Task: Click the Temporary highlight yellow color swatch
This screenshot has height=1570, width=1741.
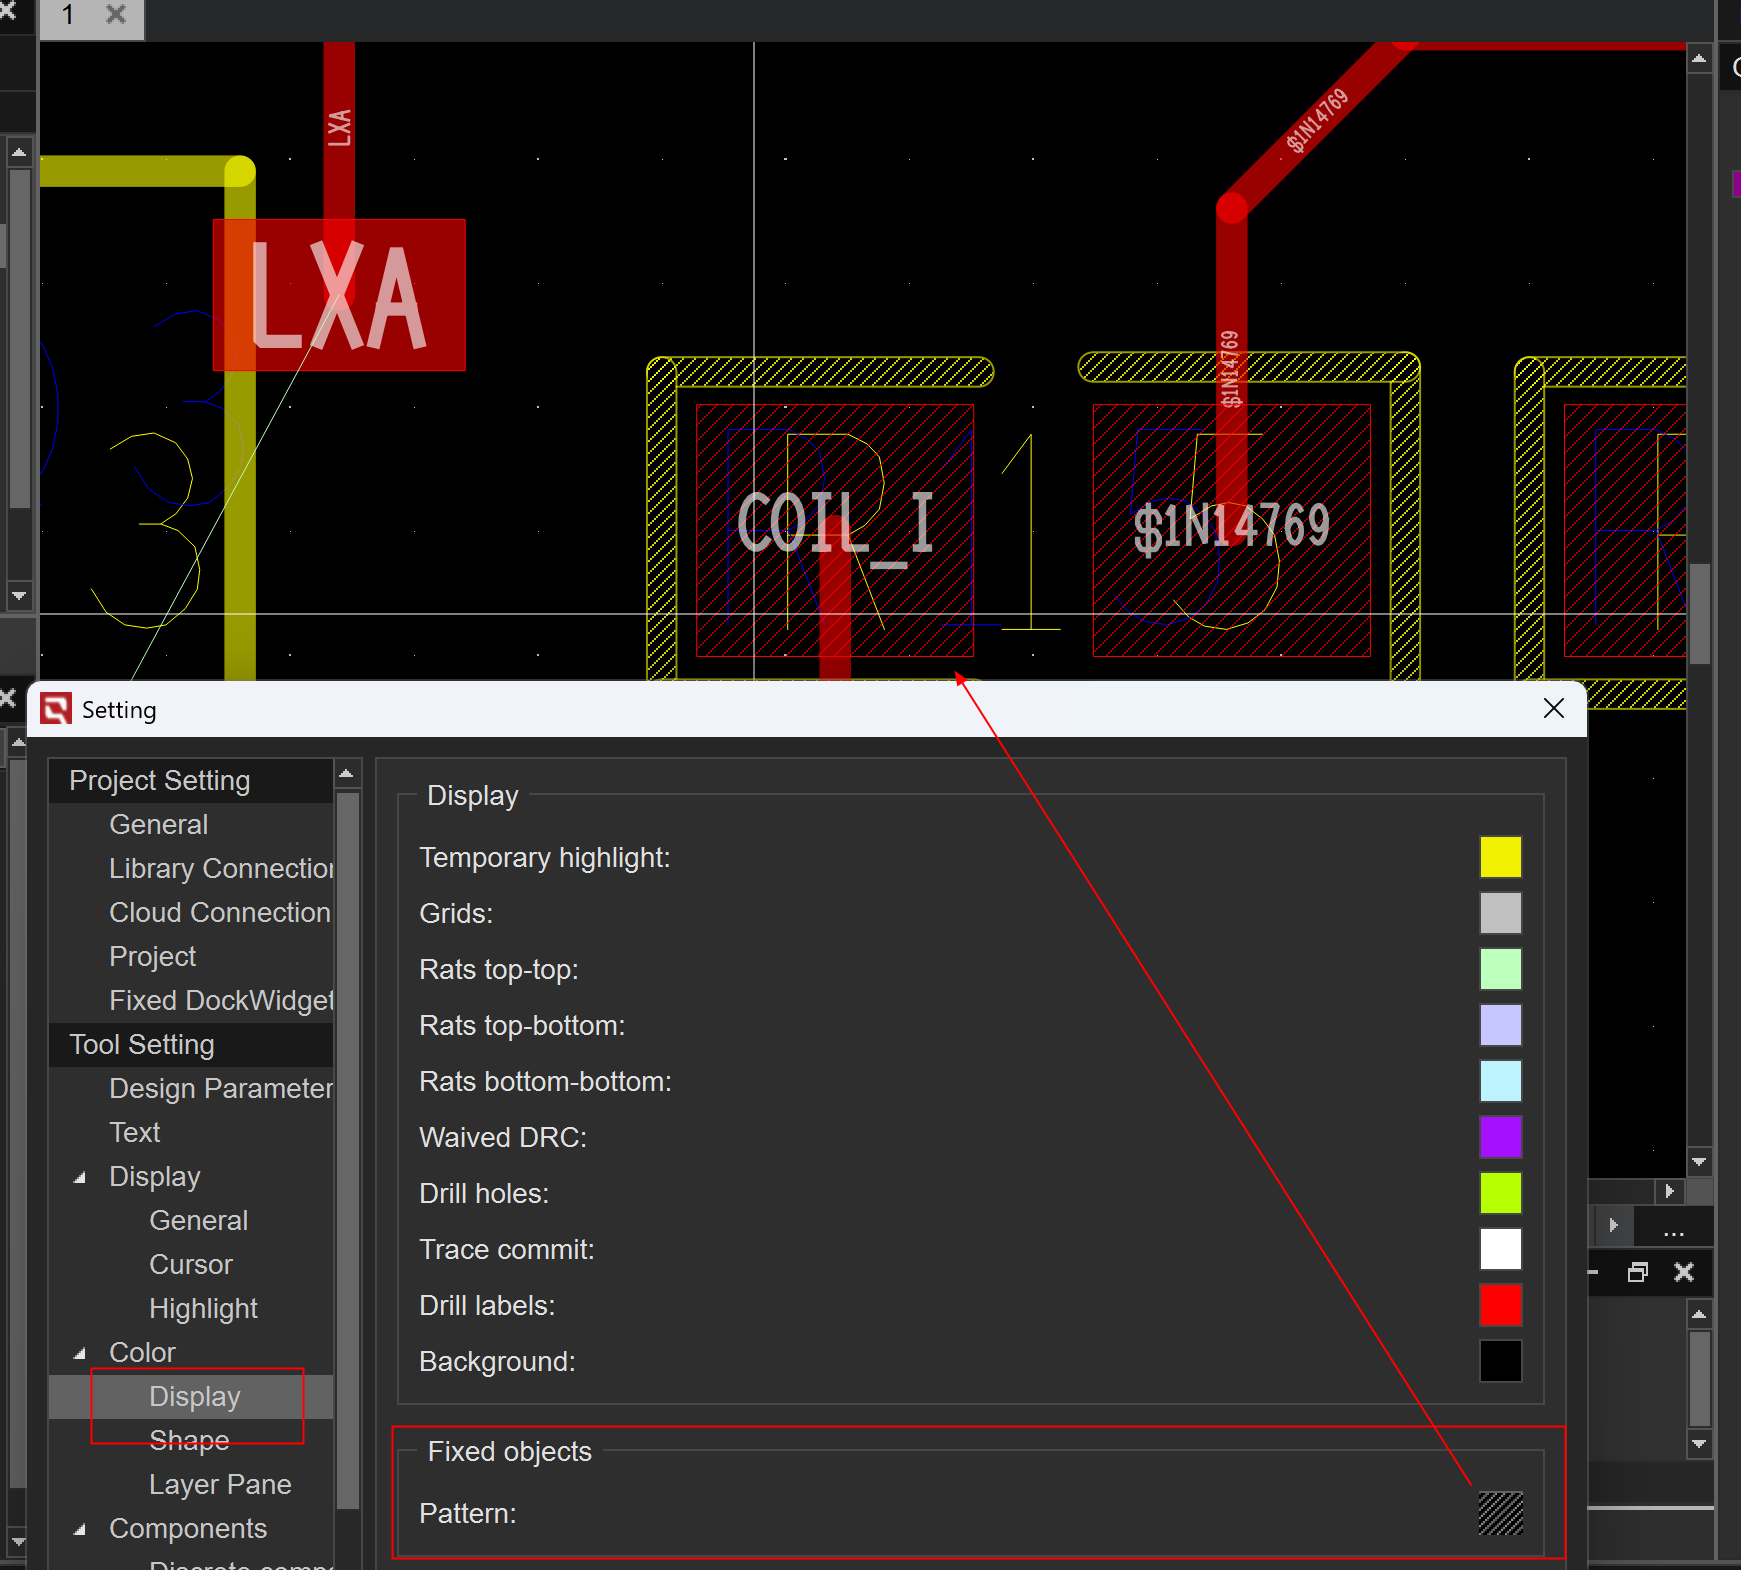Action: [1500, 857]
